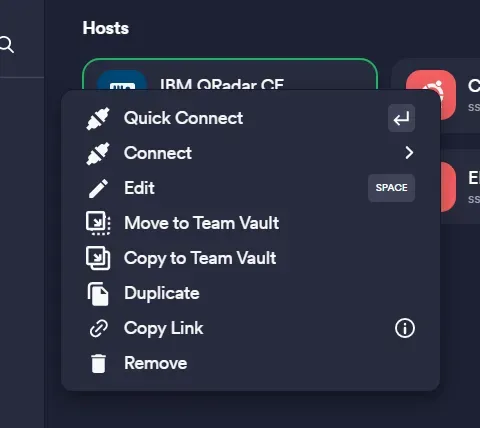This screenshot has height=428, width=480.
Task: Click the Copy to Team Vault icon
Action: tap(98, 258)
